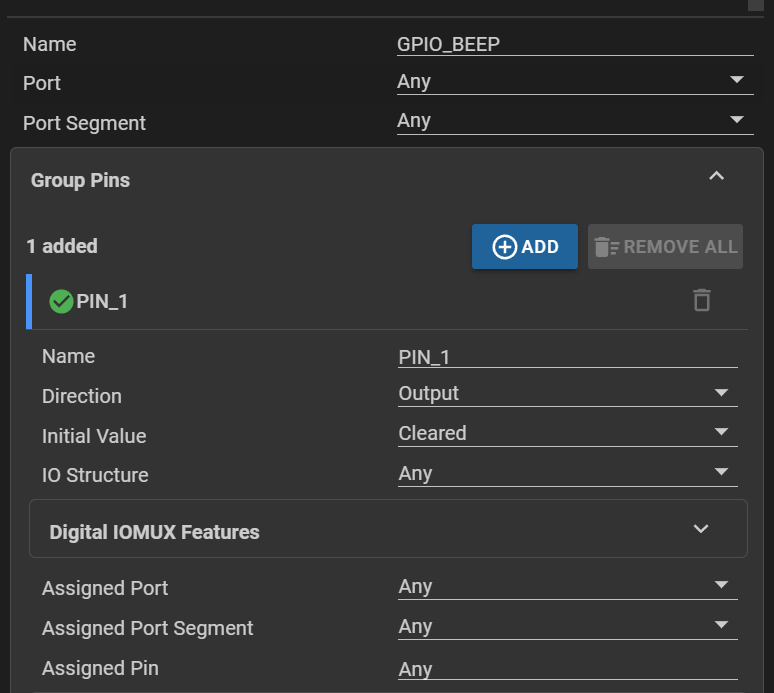Open the Port Segment dropdown

574,121
